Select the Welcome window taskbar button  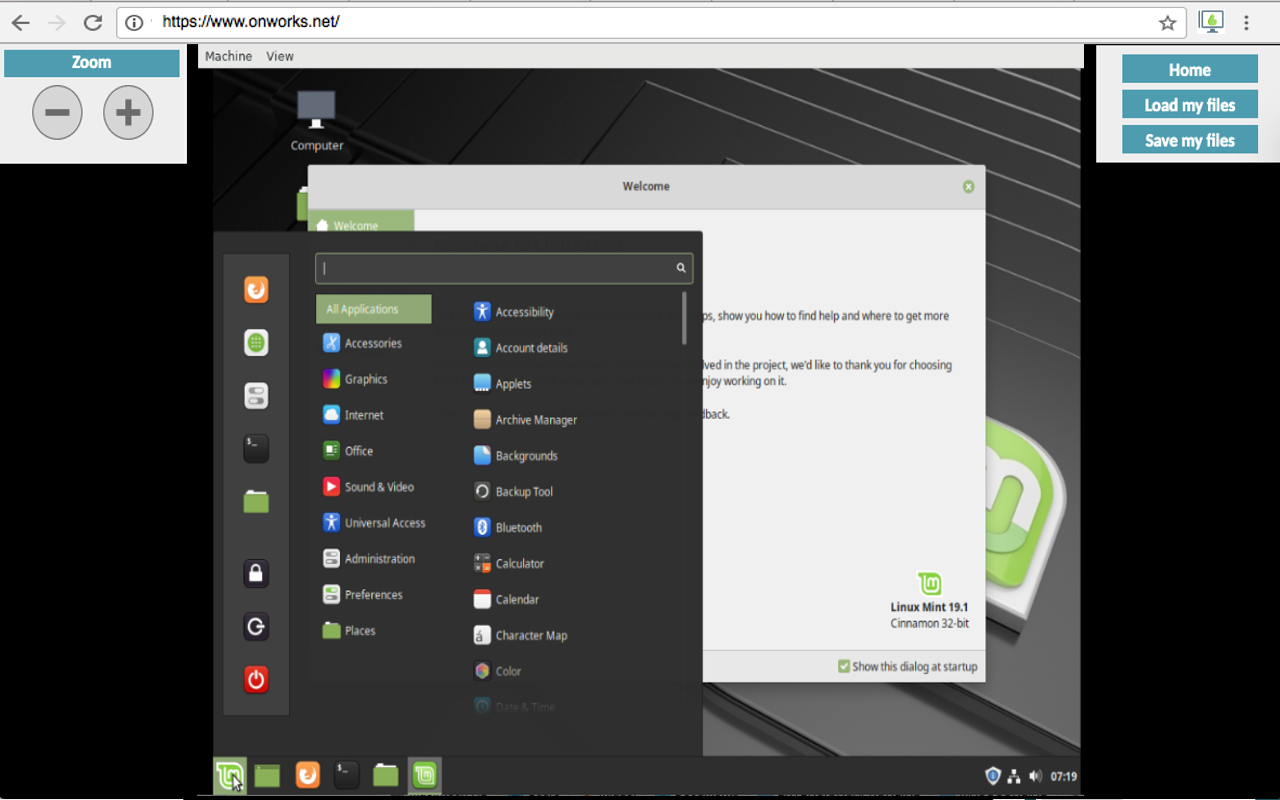[425, 775]
